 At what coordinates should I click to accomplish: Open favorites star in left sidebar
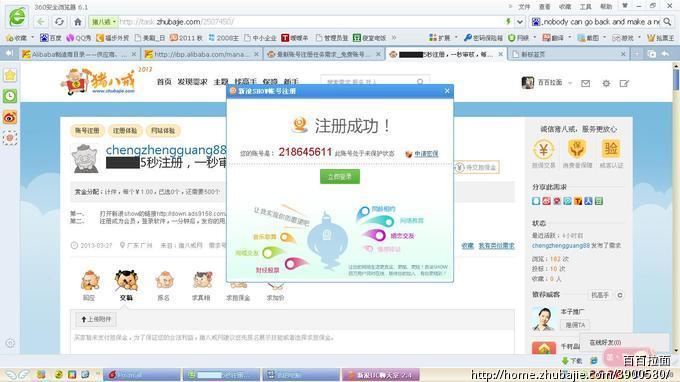pos(10,75)
